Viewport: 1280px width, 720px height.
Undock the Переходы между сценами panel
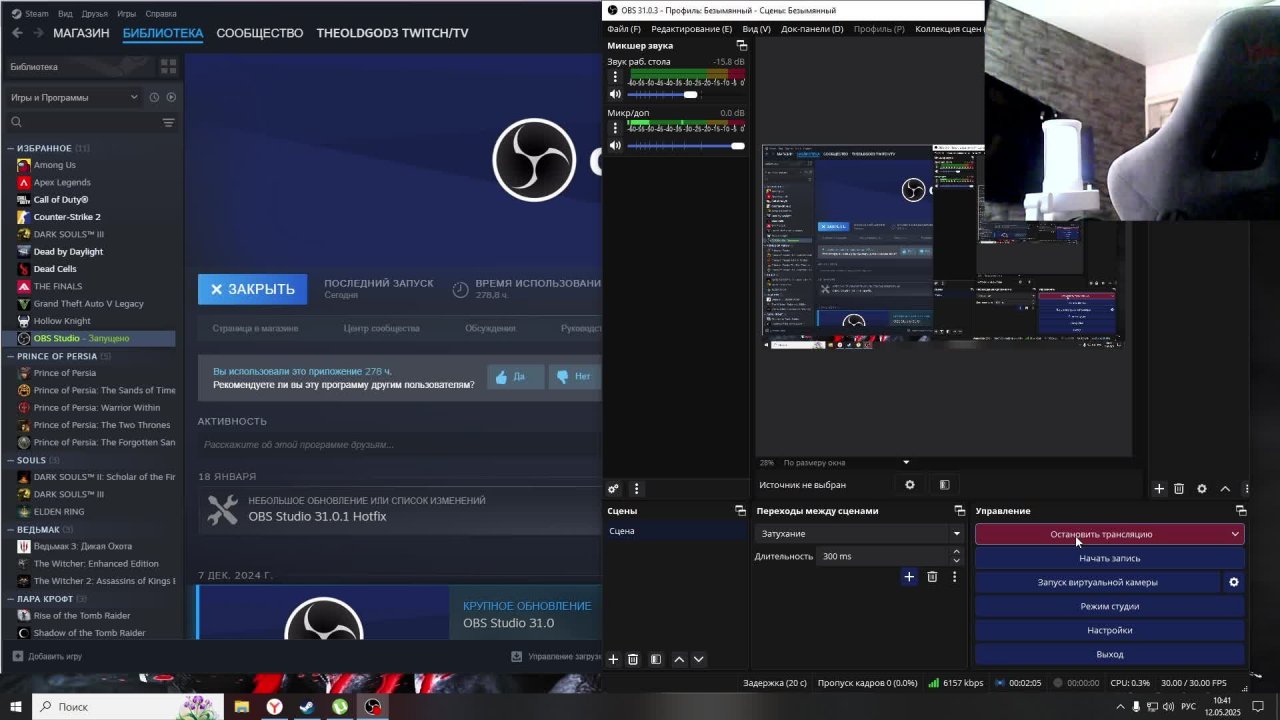tap(960, 510)
